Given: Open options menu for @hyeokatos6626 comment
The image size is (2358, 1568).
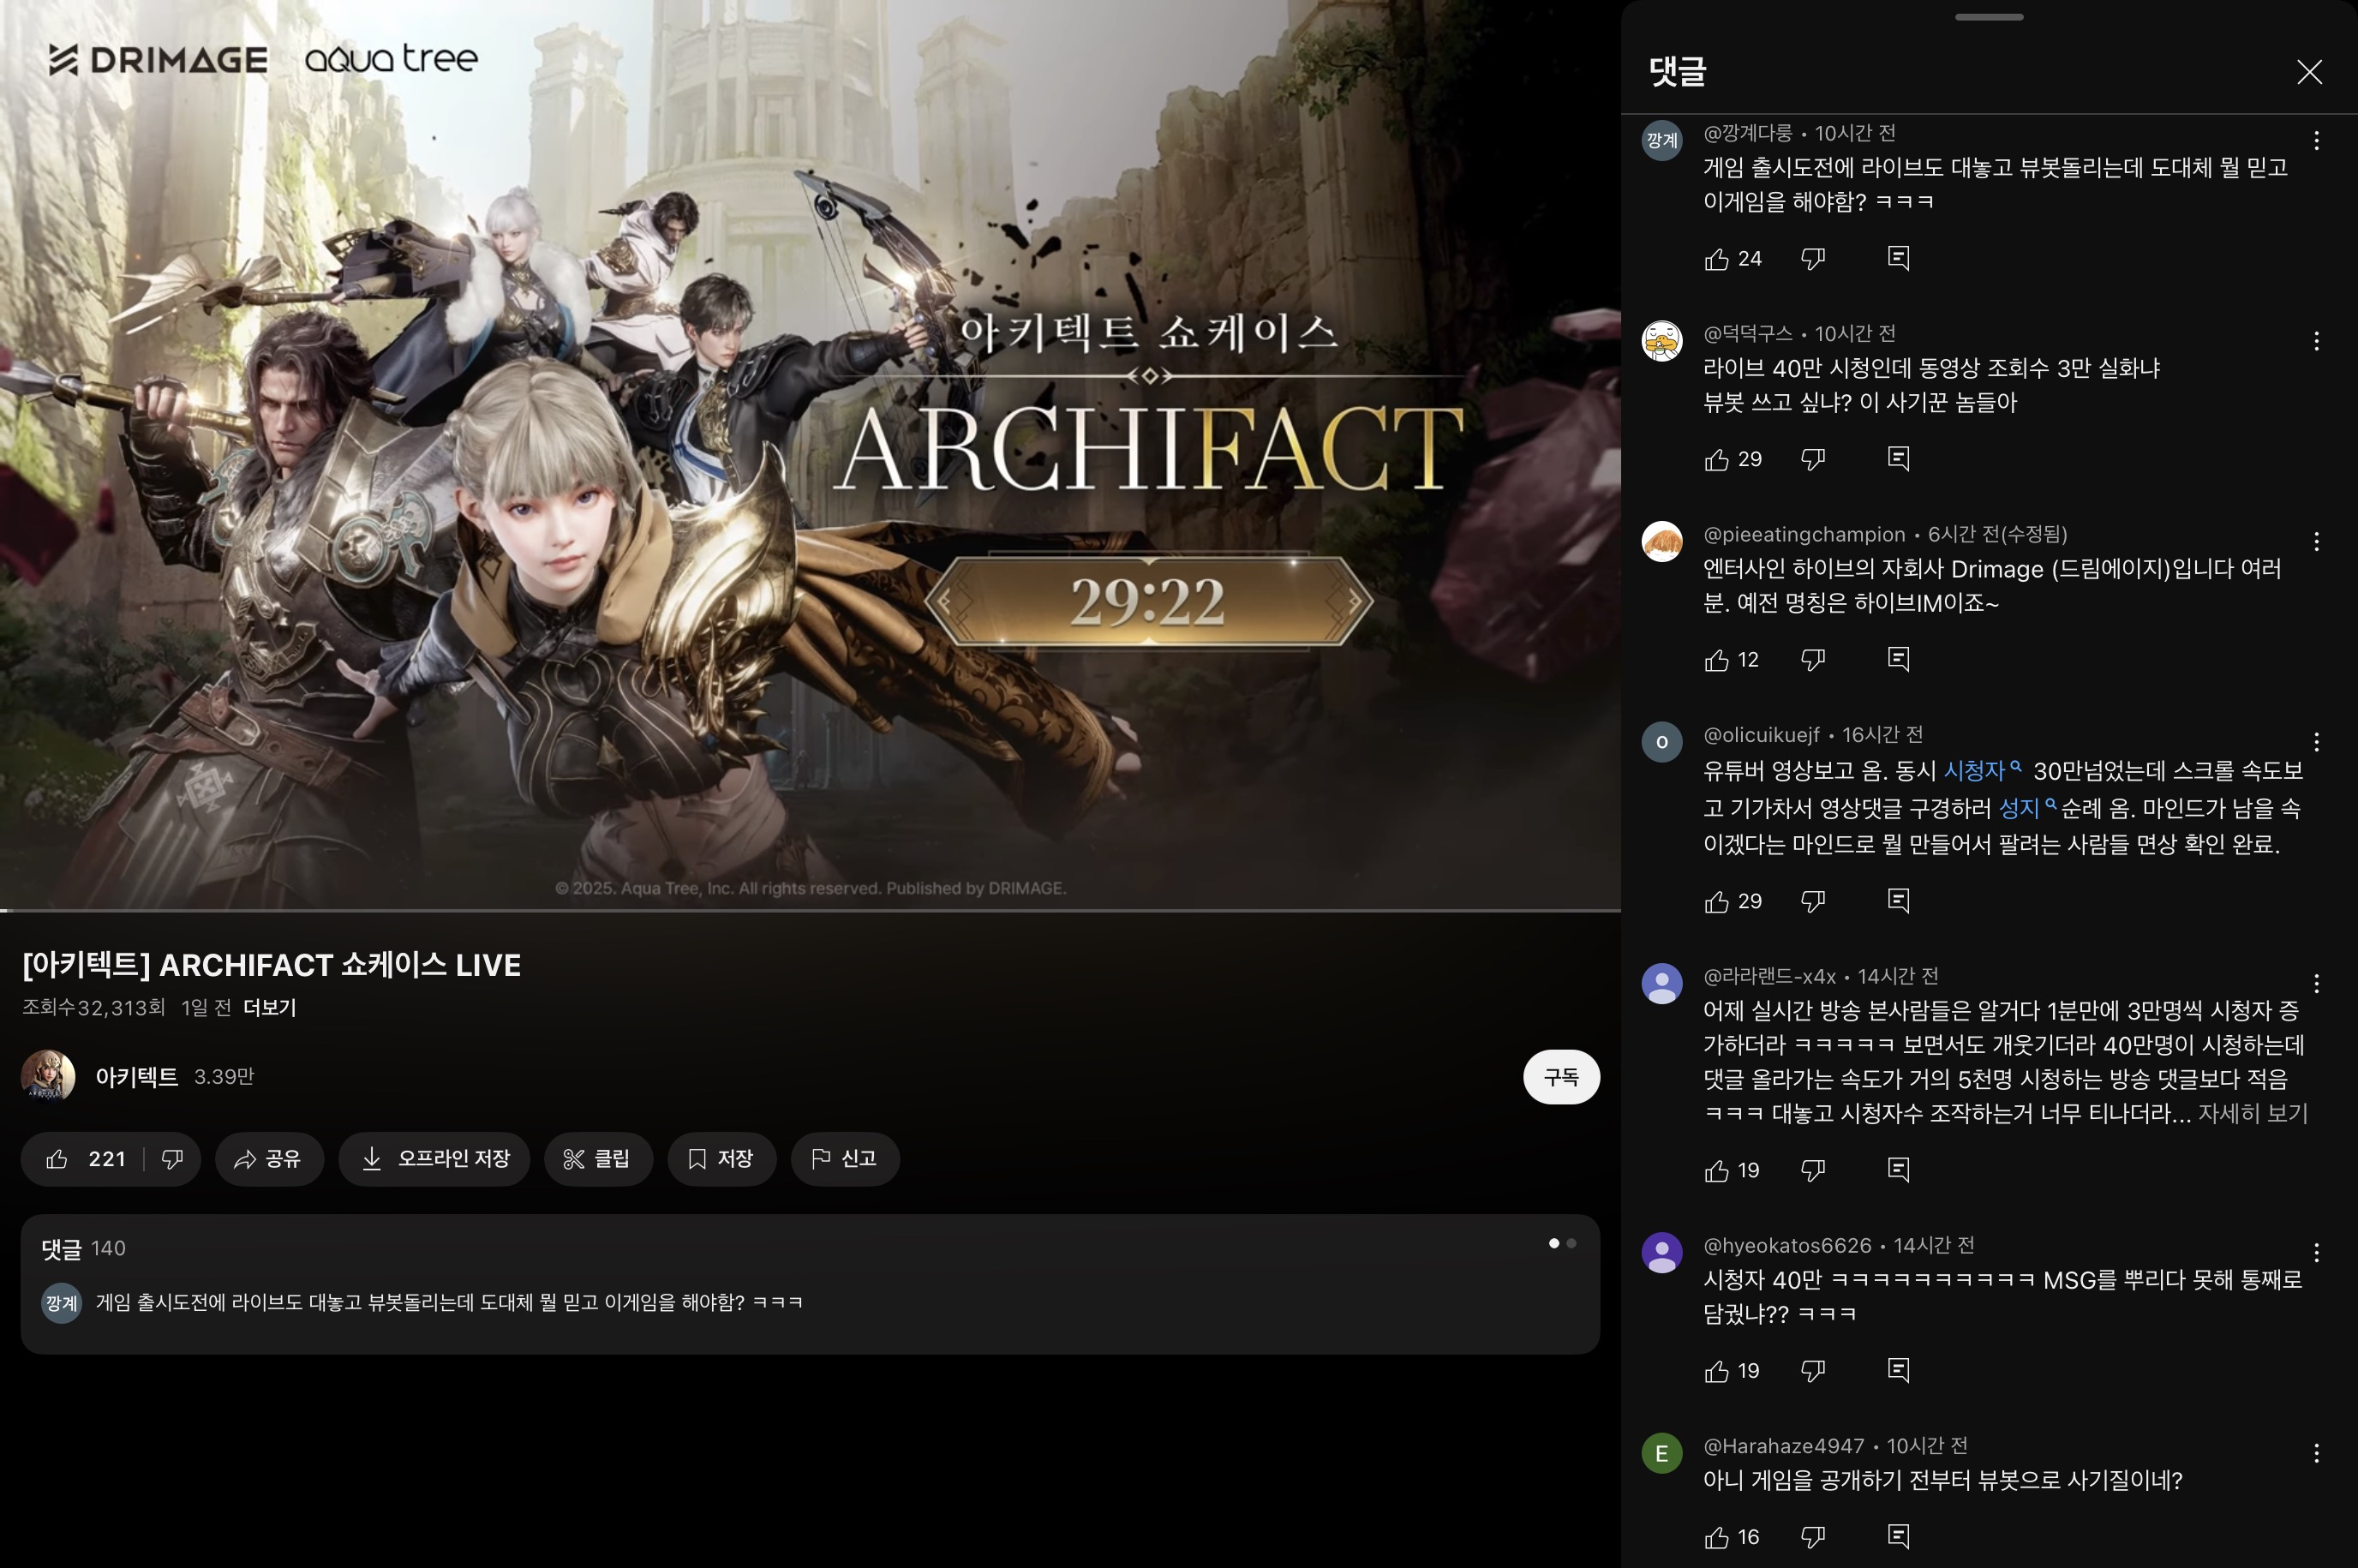Looking at the screenshot, I should pos(2316,1252).
